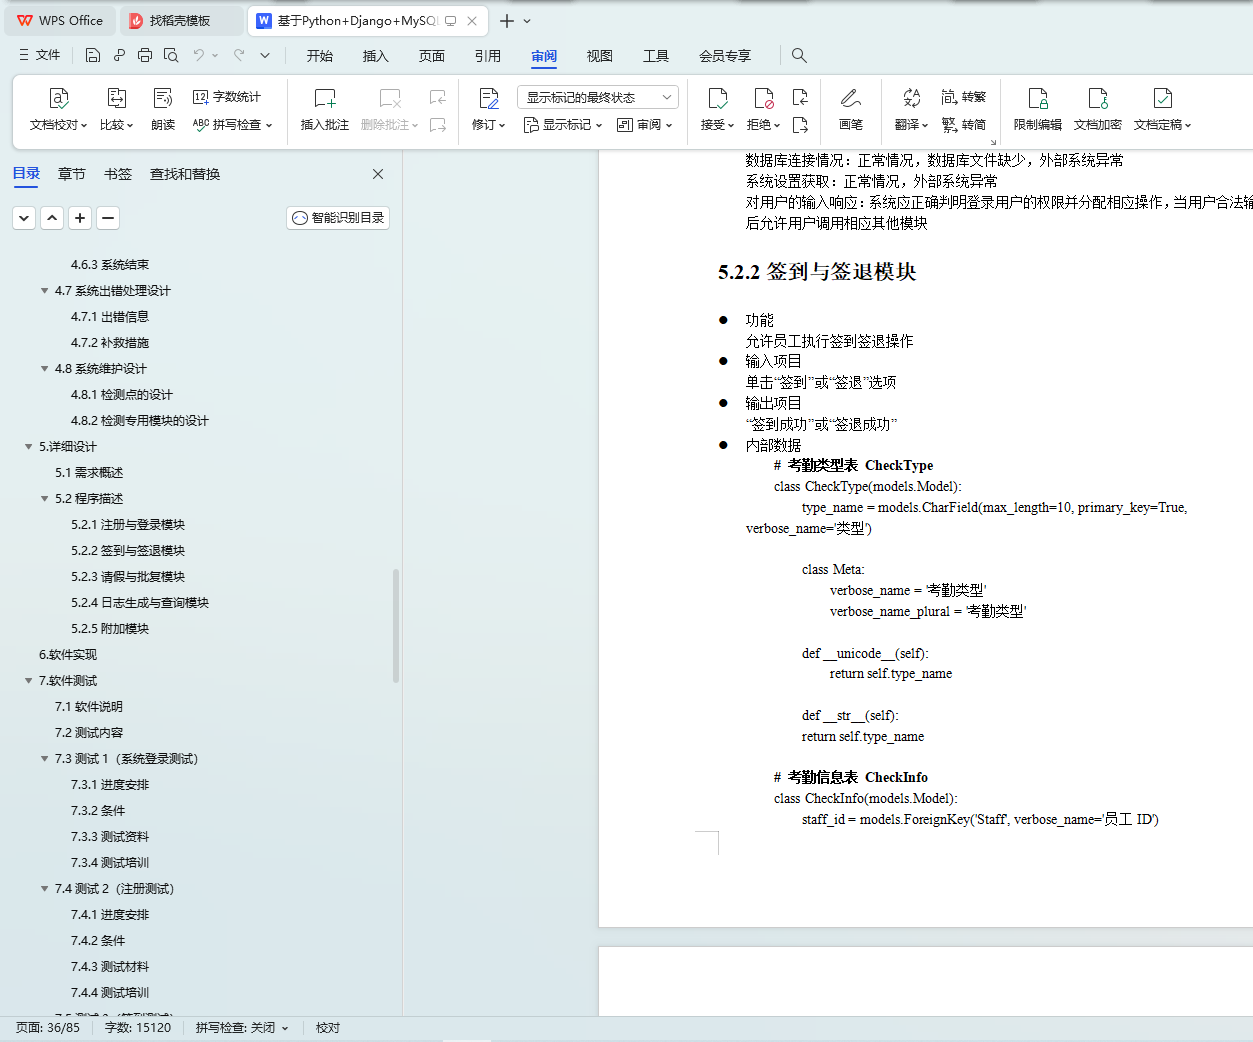Switch to WPS Office home tab
The image size is (1253, 1042).
tap(60, 21)
